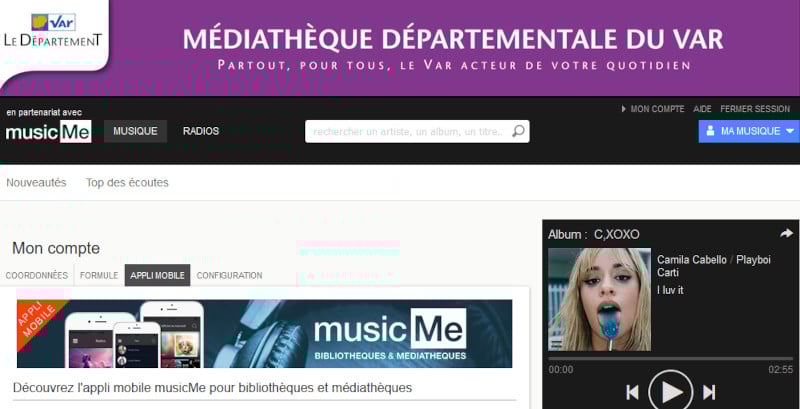
Task: Open the Mon Compte link in header
Action: (657, 109)
